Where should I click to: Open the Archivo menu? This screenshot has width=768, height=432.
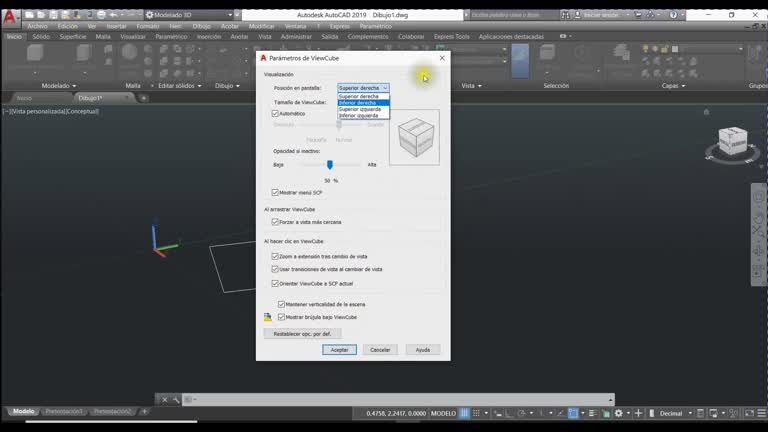pyautogui.click(x=38, y=26)
